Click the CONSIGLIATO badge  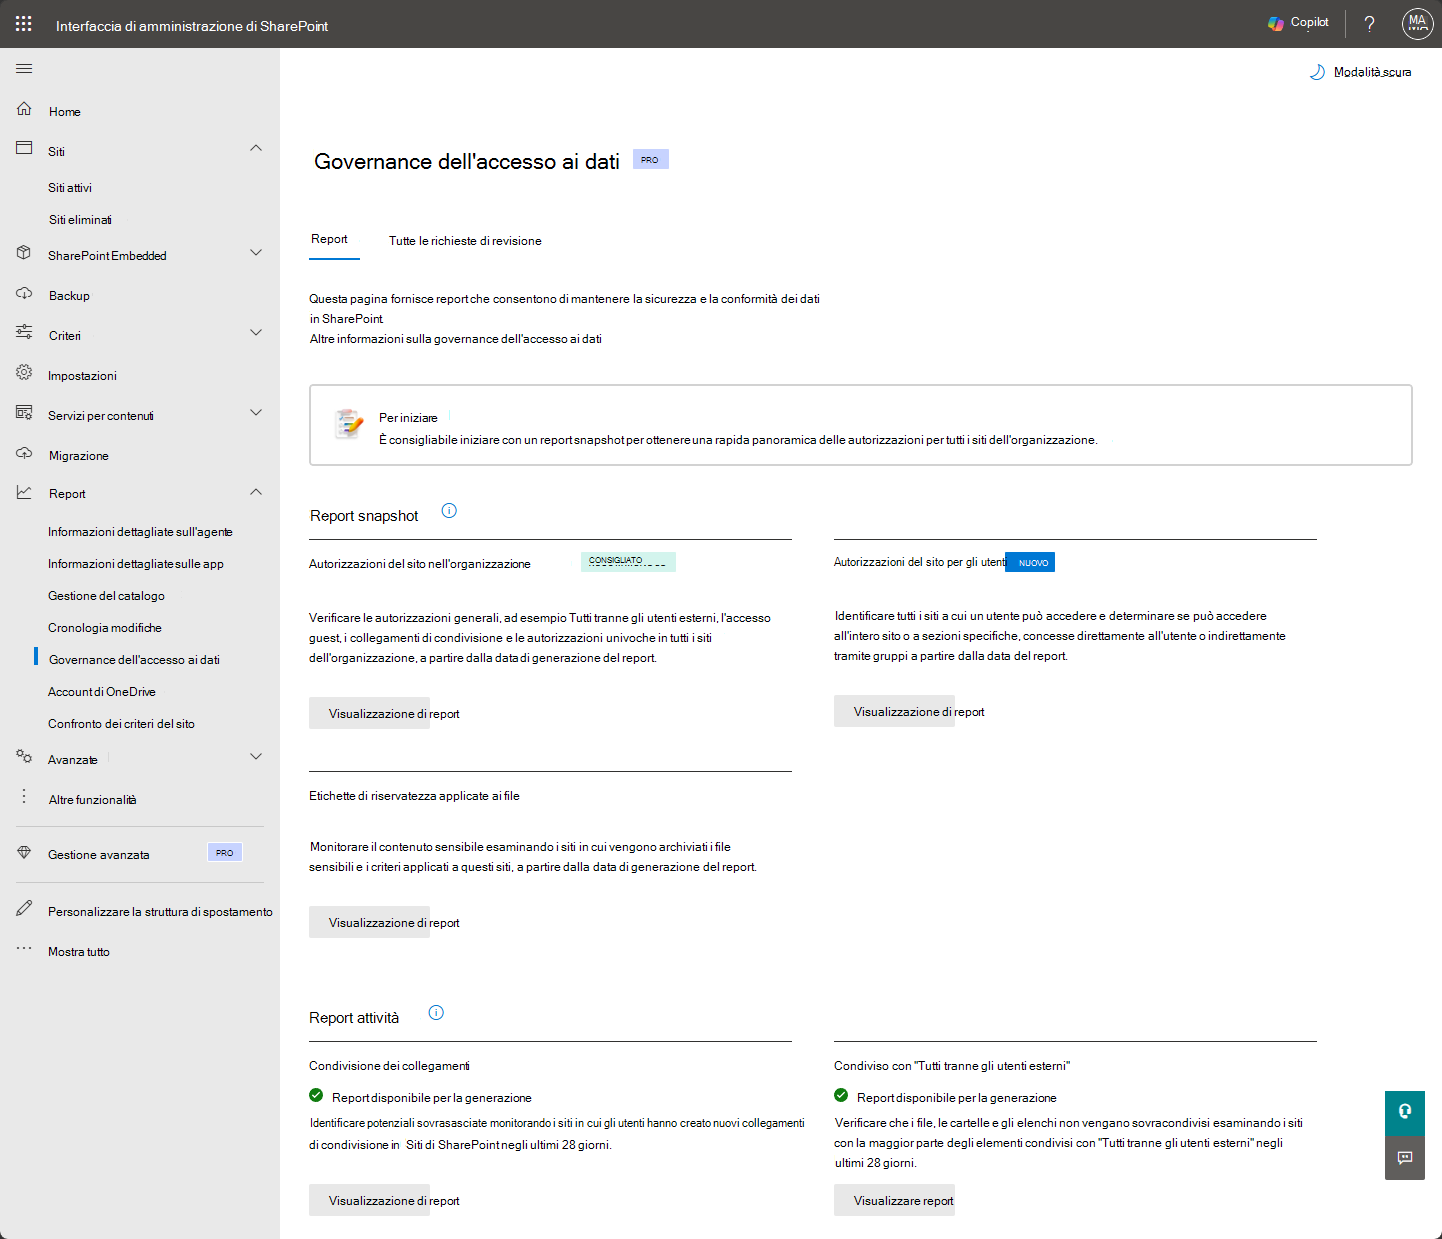point(628,562)
